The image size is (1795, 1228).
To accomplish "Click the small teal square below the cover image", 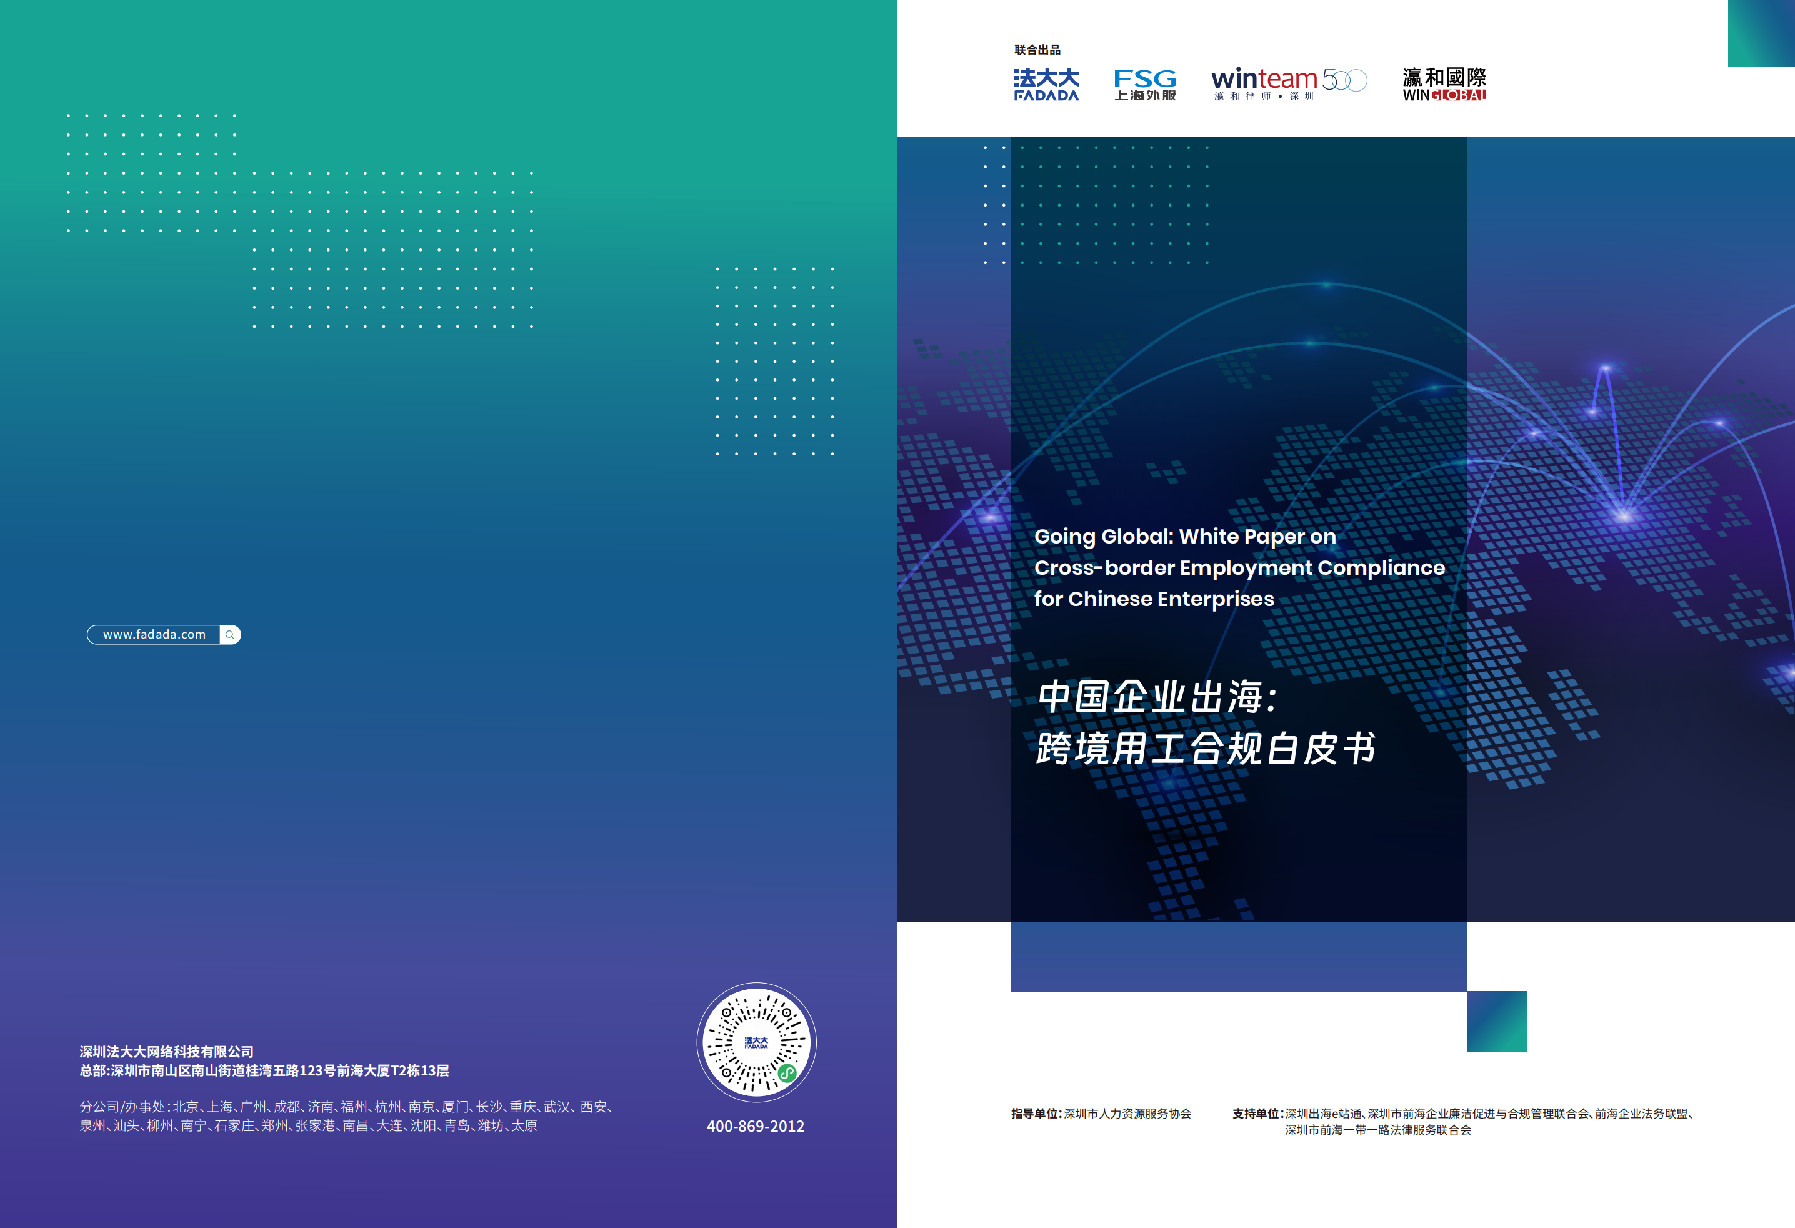I will pos(1496,1021).
